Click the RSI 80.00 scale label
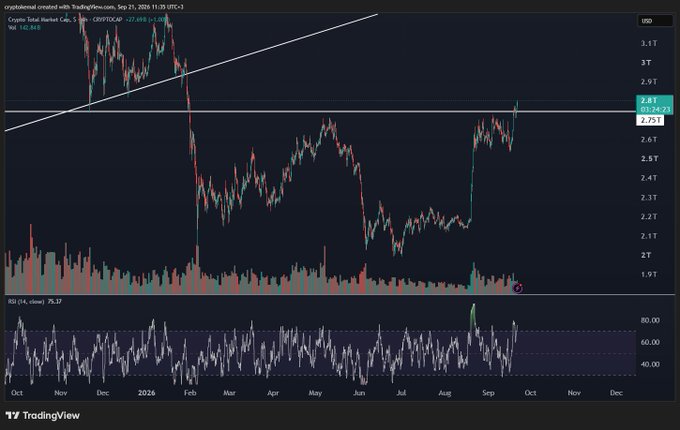Screen dimensions: 680x430 click(650, 320)
